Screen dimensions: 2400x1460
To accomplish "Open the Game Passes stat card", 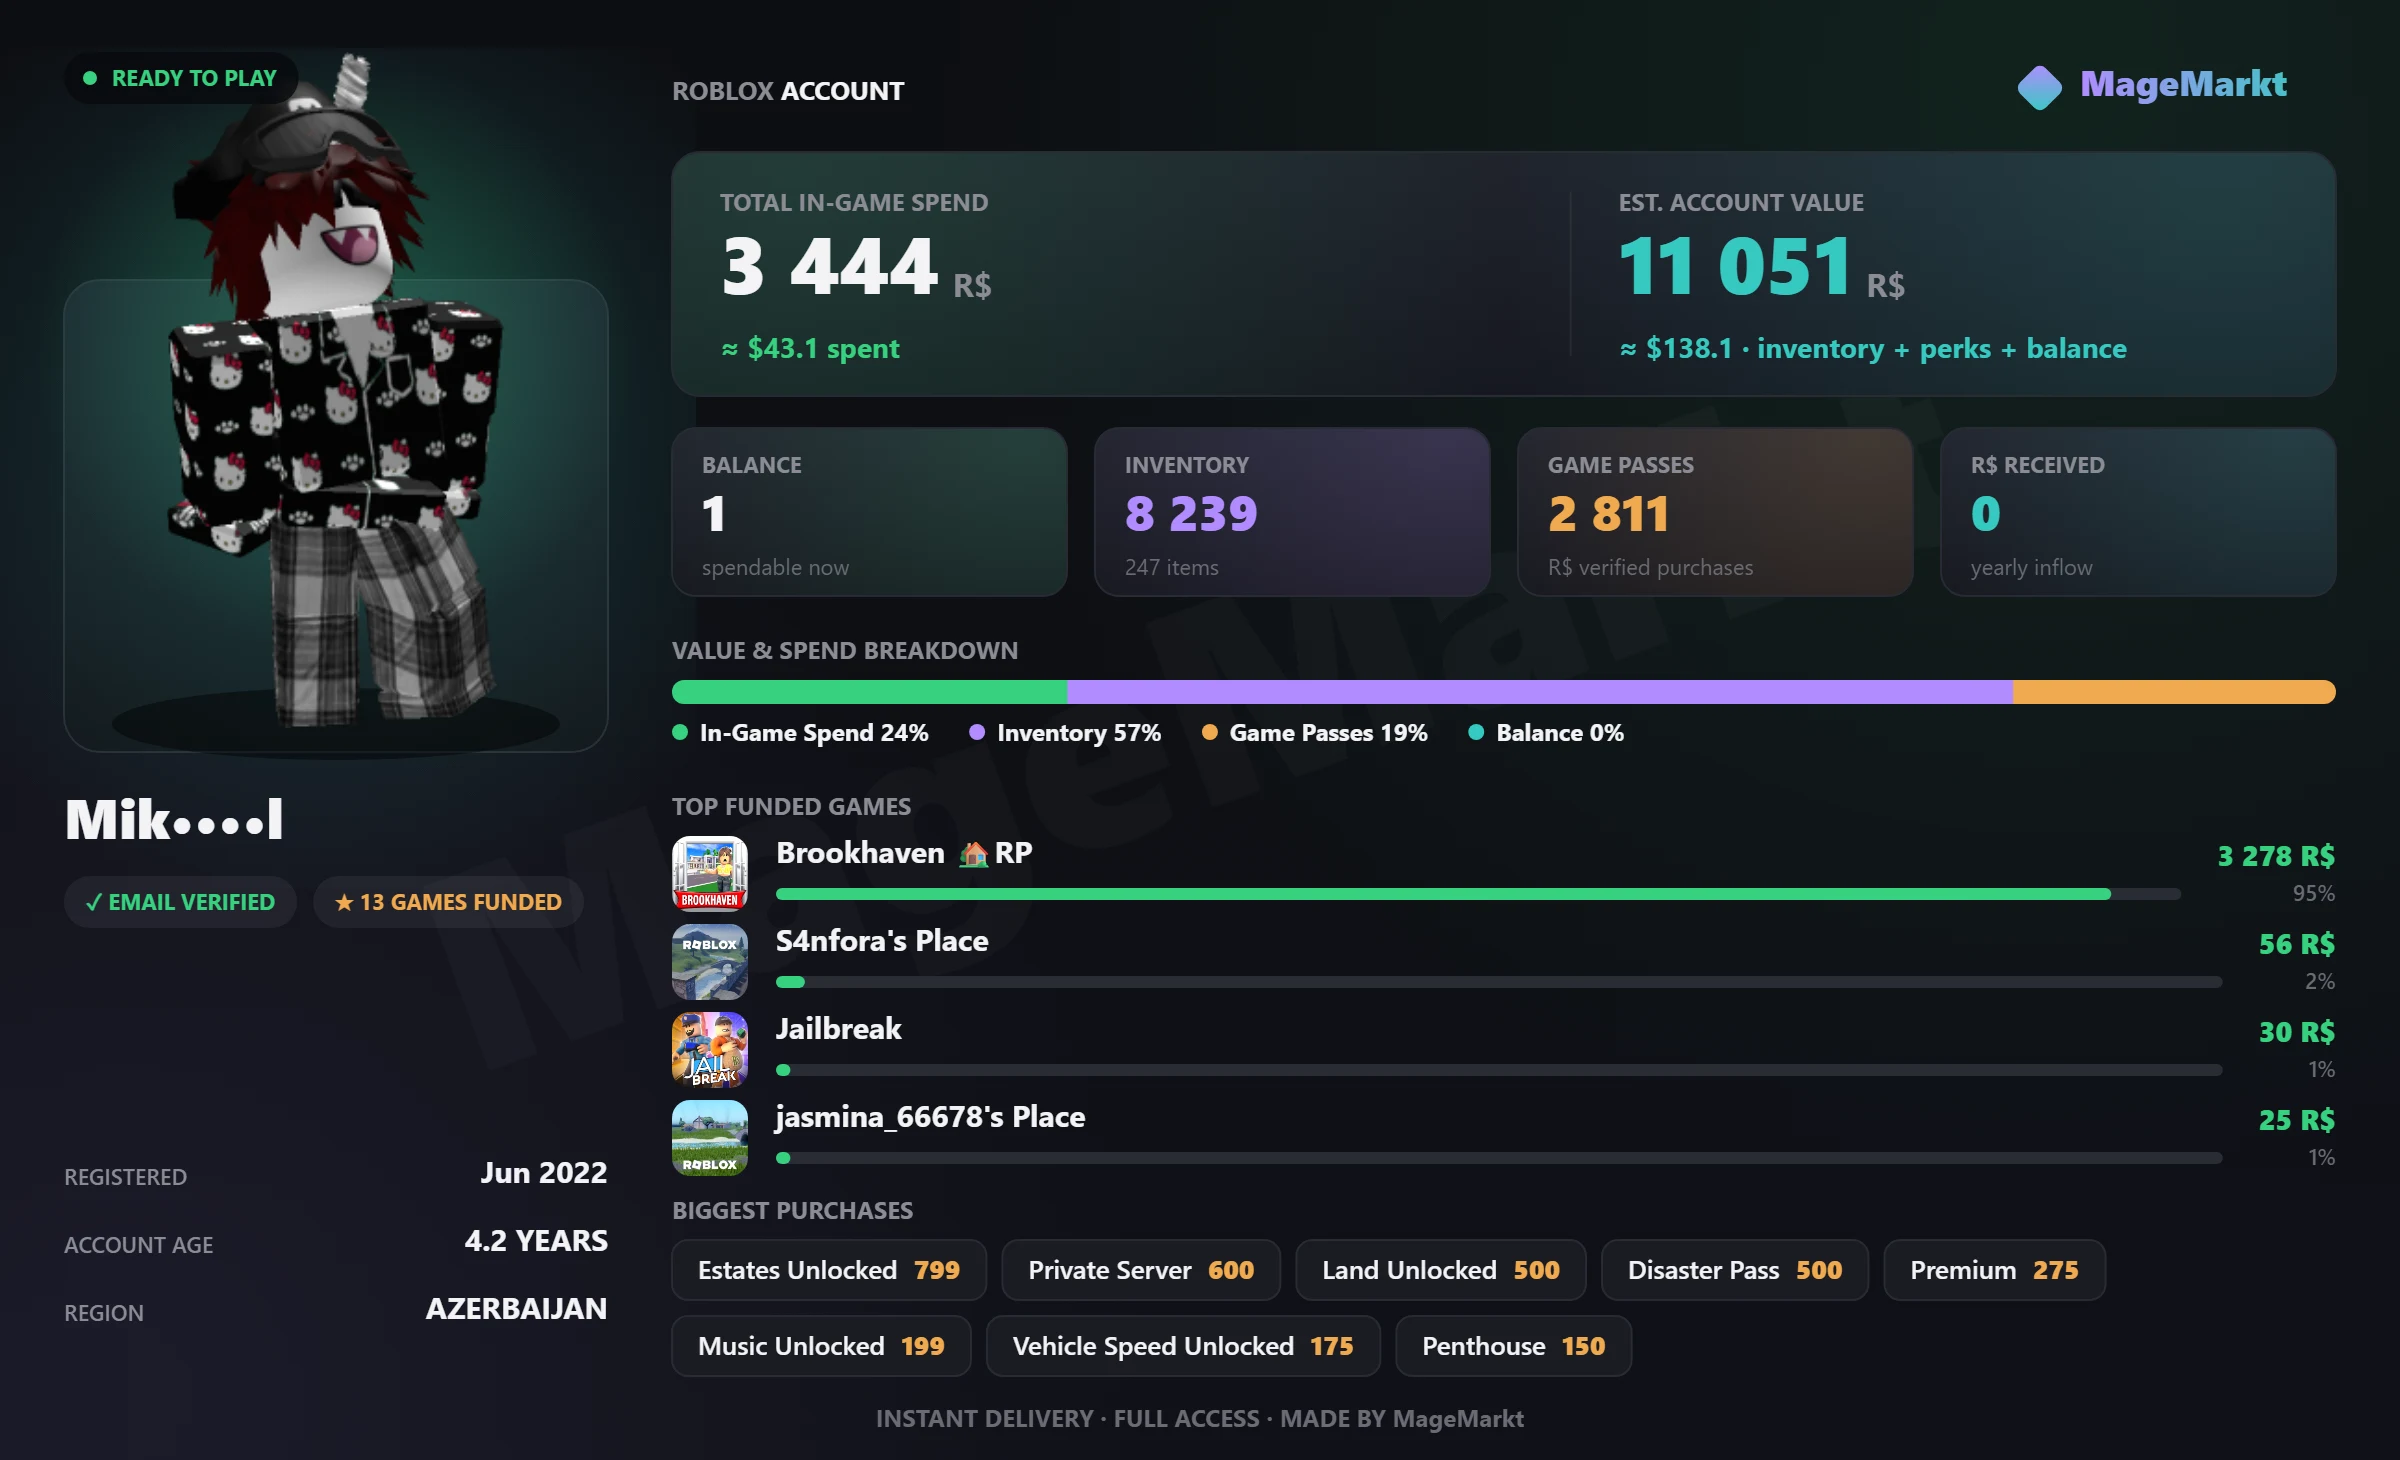I will [1716, 512].
